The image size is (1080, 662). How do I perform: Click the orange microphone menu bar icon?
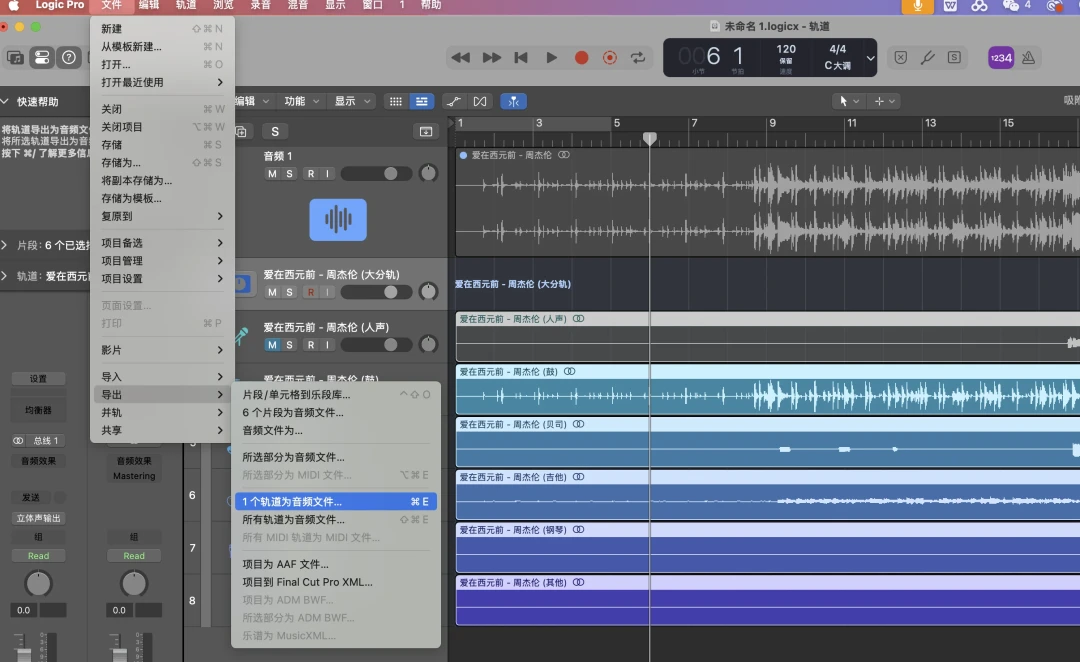917,6
